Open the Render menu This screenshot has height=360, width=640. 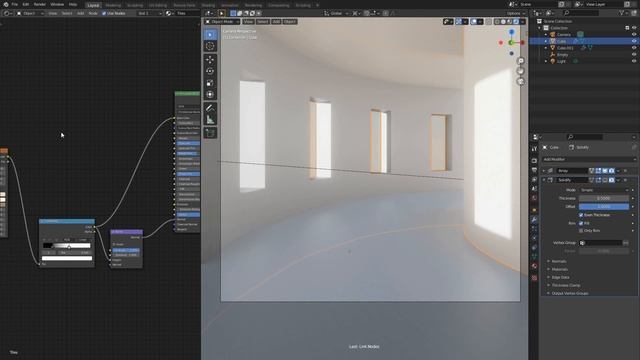(x=40, y=4)
